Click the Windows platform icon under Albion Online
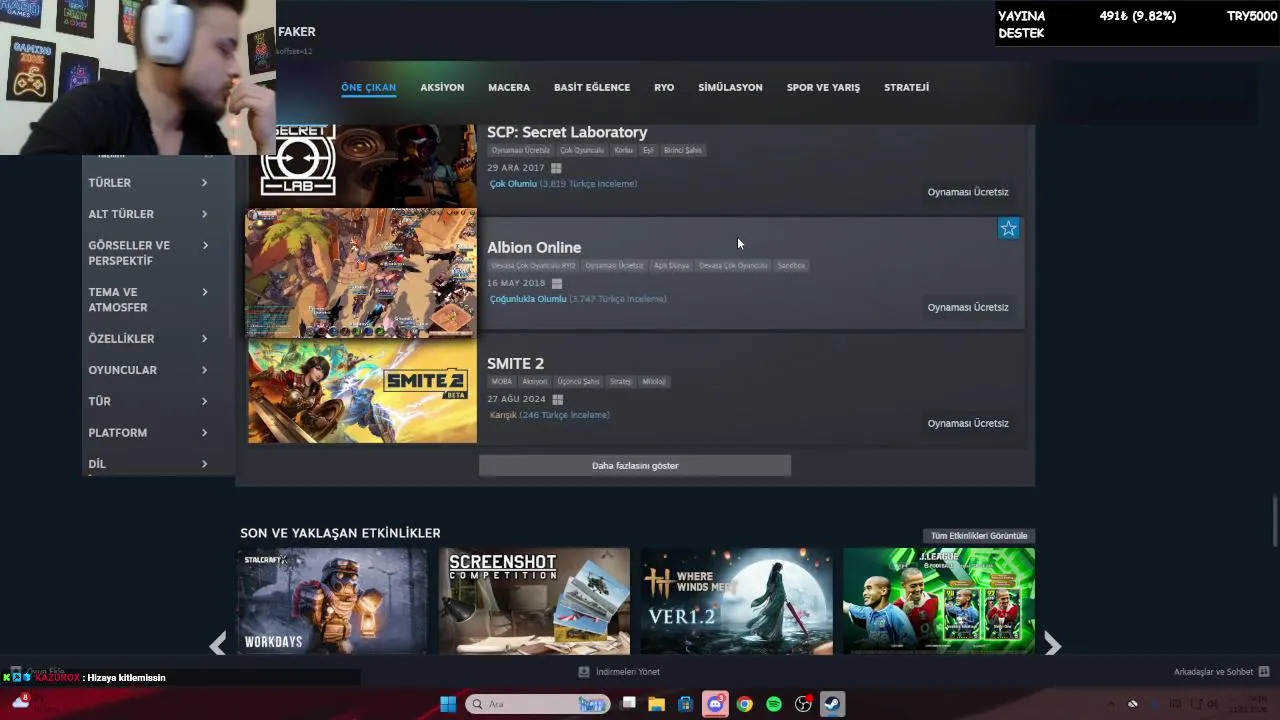This screenshot has height=720, width=1280. pyautogui.click(x=556, y=283)
